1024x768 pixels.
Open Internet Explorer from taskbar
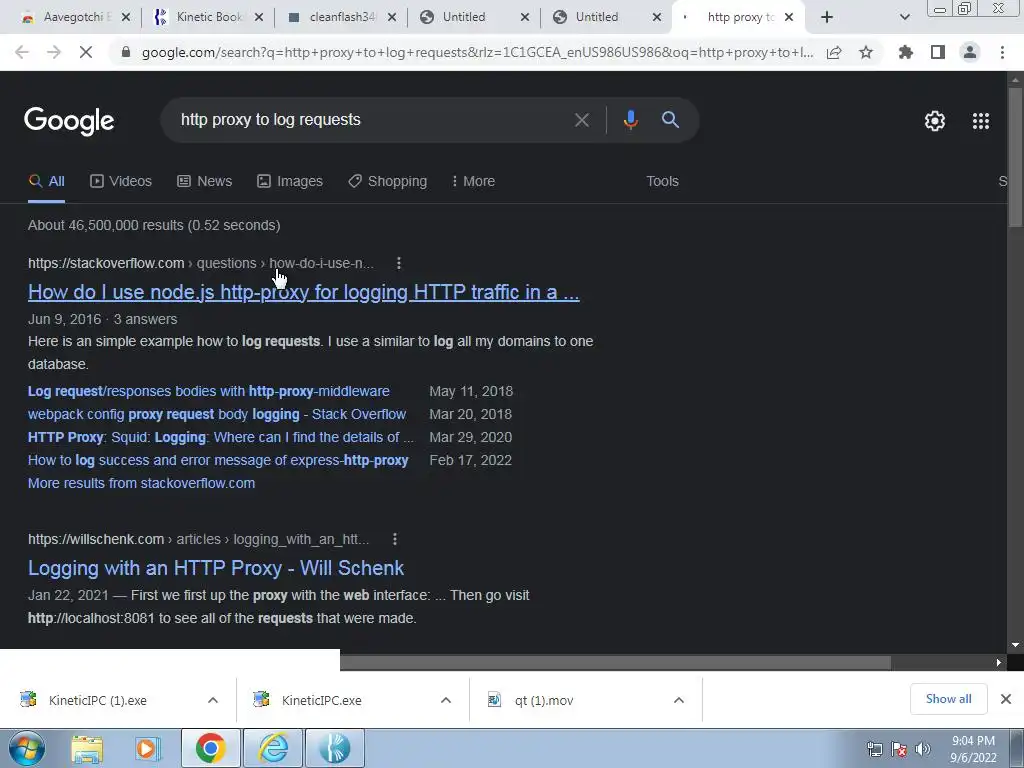[x=273, y=748]
